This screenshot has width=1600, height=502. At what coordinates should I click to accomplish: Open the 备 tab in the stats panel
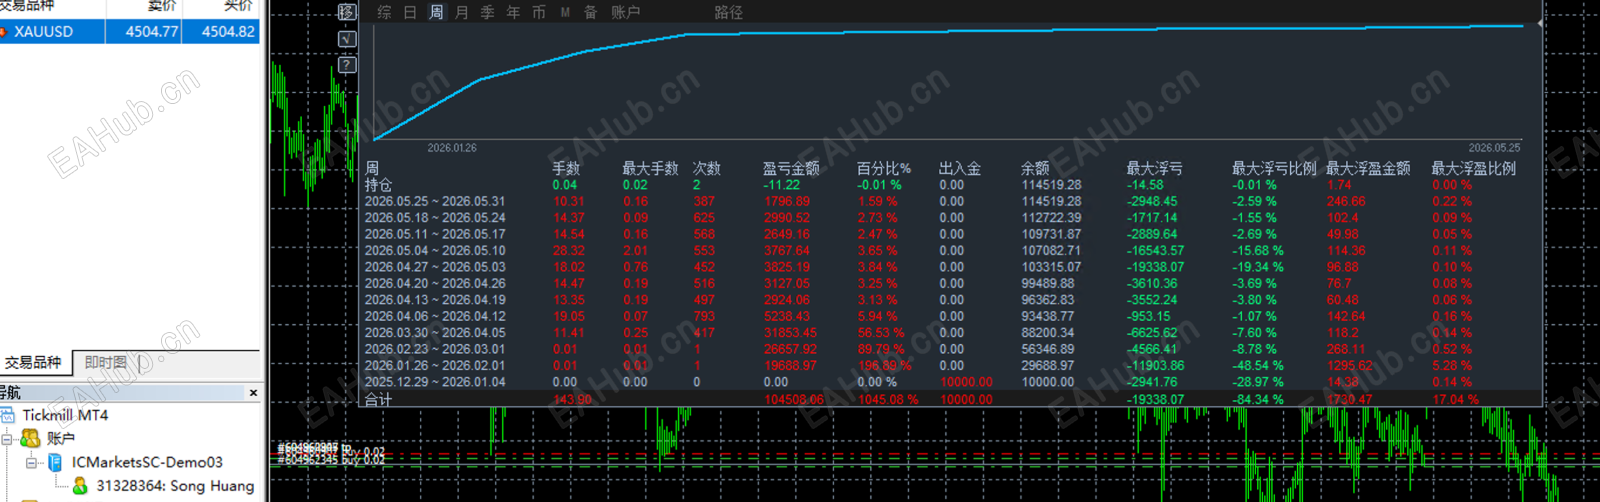[x=590, y=12]
